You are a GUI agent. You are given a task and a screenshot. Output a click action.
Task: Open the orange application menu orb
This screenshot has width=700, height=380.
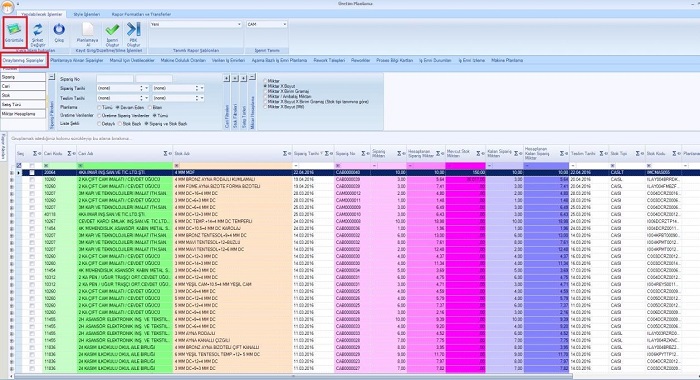coord(8,6)
